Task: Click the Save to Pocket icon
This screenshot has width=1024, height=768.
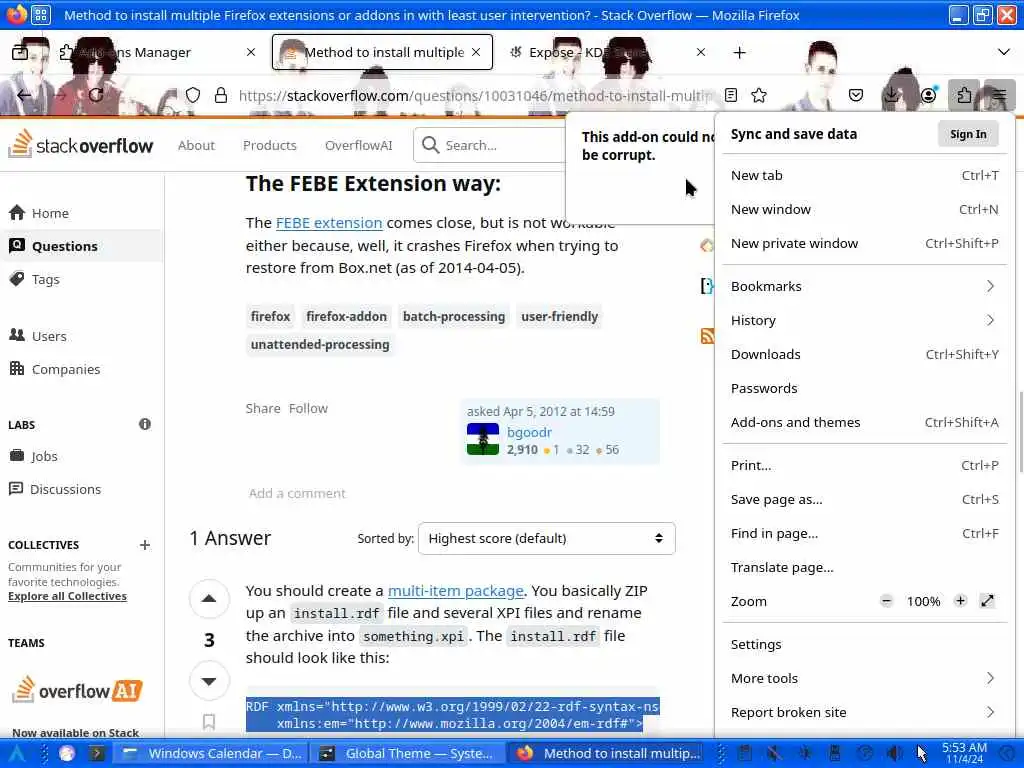Action: [x=856, y=95]
